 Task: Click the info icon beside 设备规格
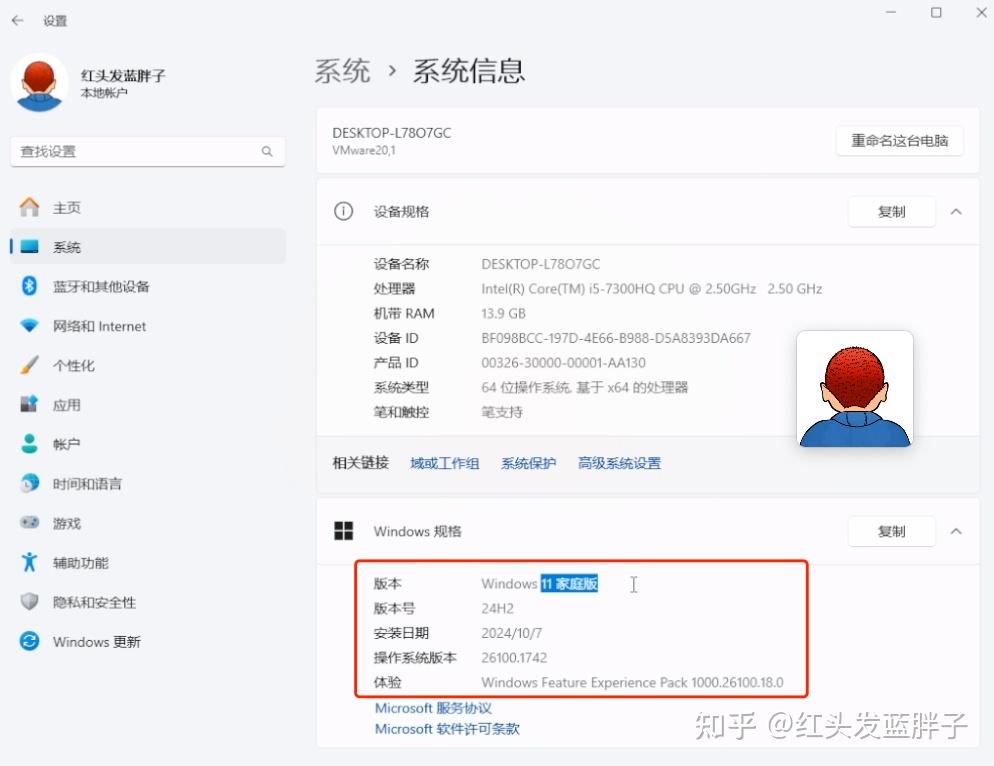click(344, 211)
